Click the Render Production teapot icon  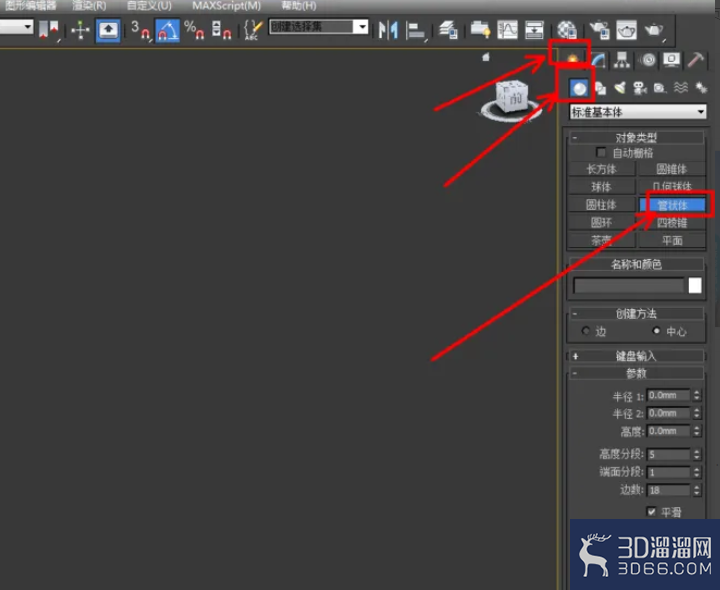tap(654, 30)
